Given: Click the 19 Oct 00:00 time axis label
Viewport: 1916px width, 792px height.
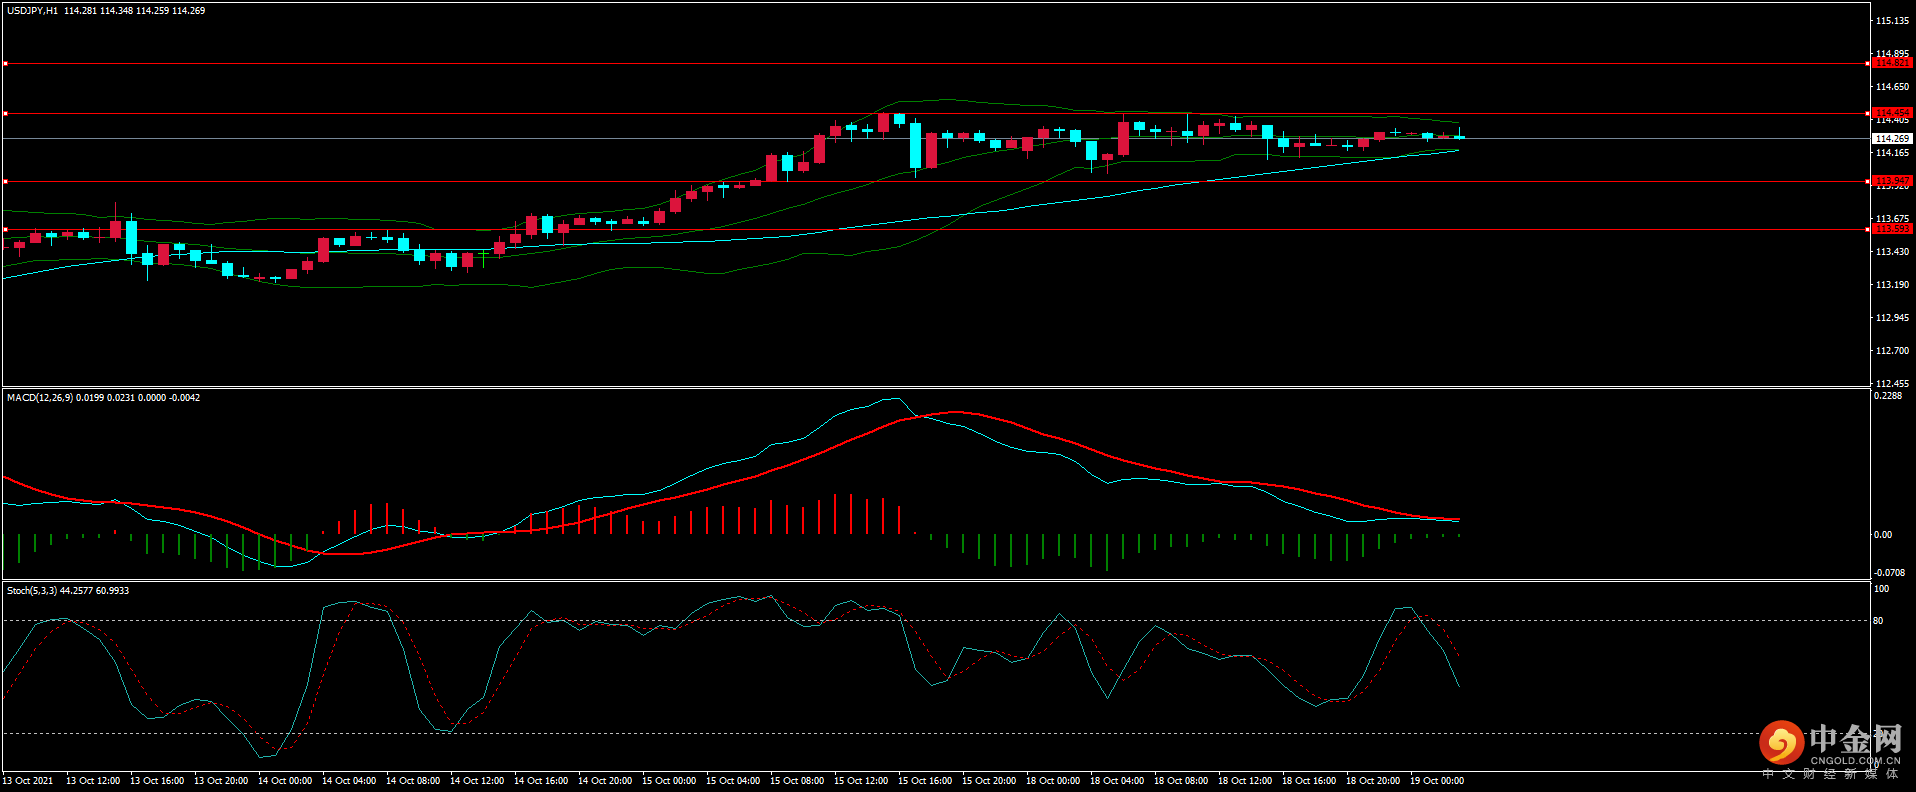Looking at the screenshot, I should (x=1437, y=781).
